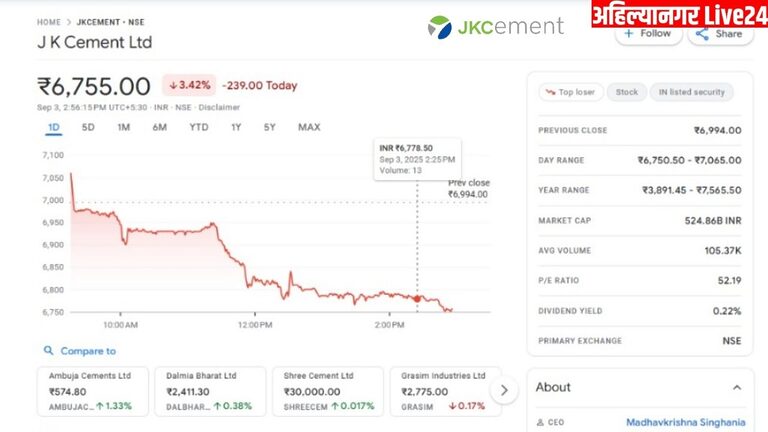Collapse the About section
The image size is (768, 432).
737,387
